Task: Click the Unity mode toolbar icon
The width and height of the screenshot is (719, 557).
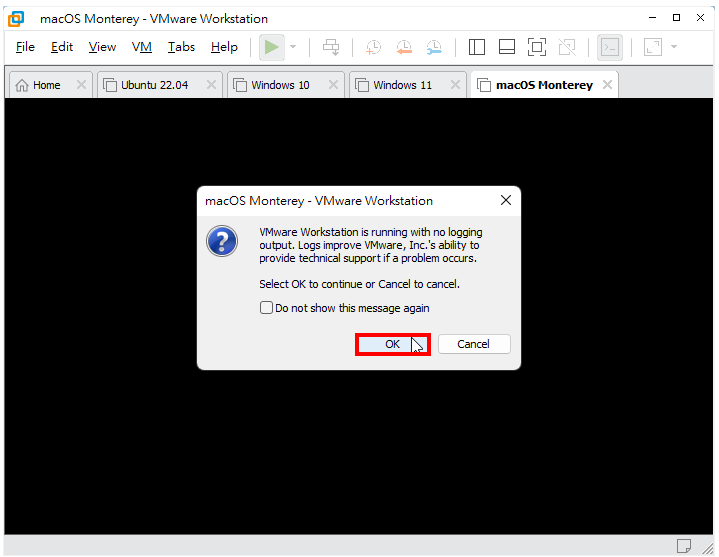Action: (x=567, y=47)
